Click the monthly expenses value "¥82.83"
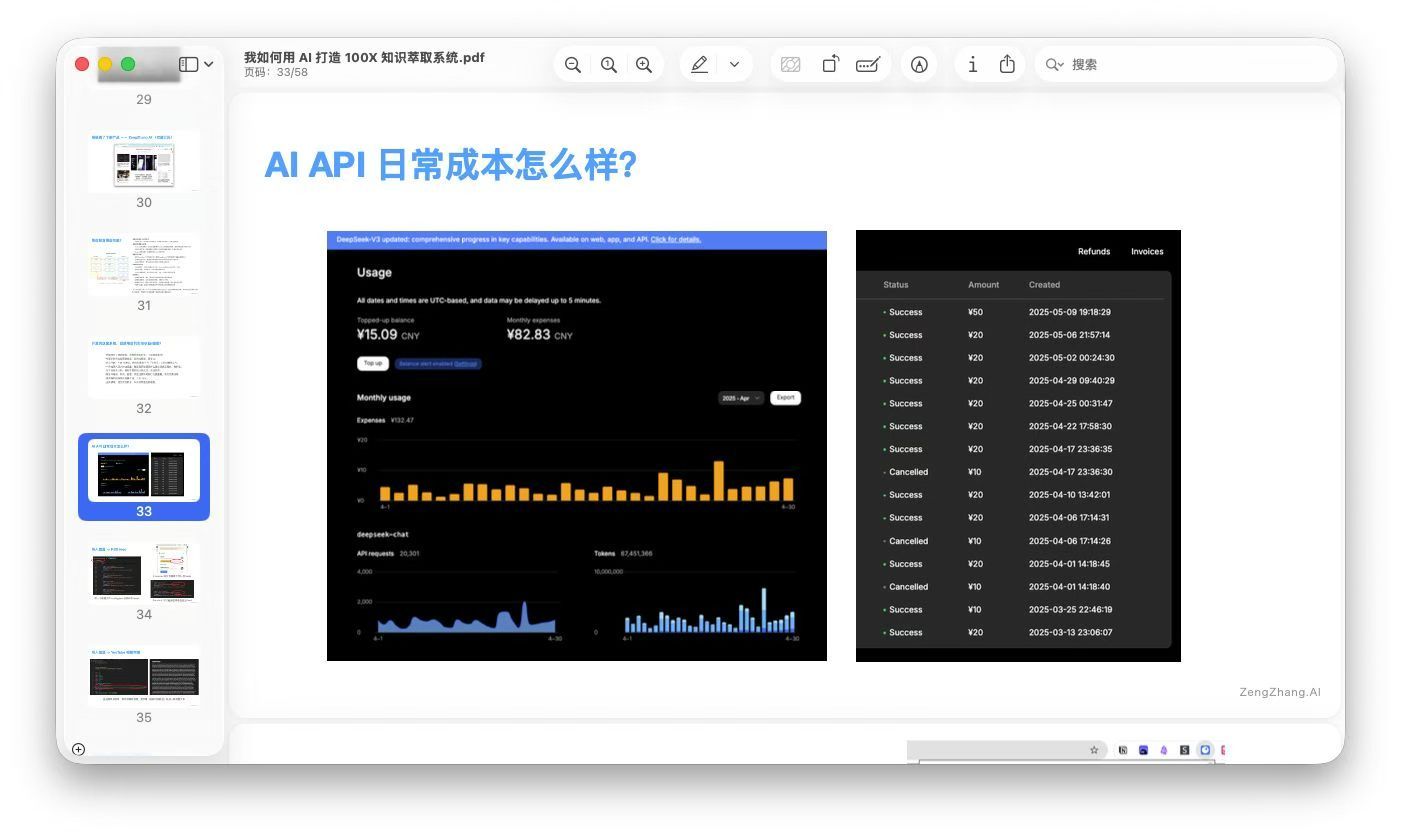1401x838 pixels. (528, 335)
